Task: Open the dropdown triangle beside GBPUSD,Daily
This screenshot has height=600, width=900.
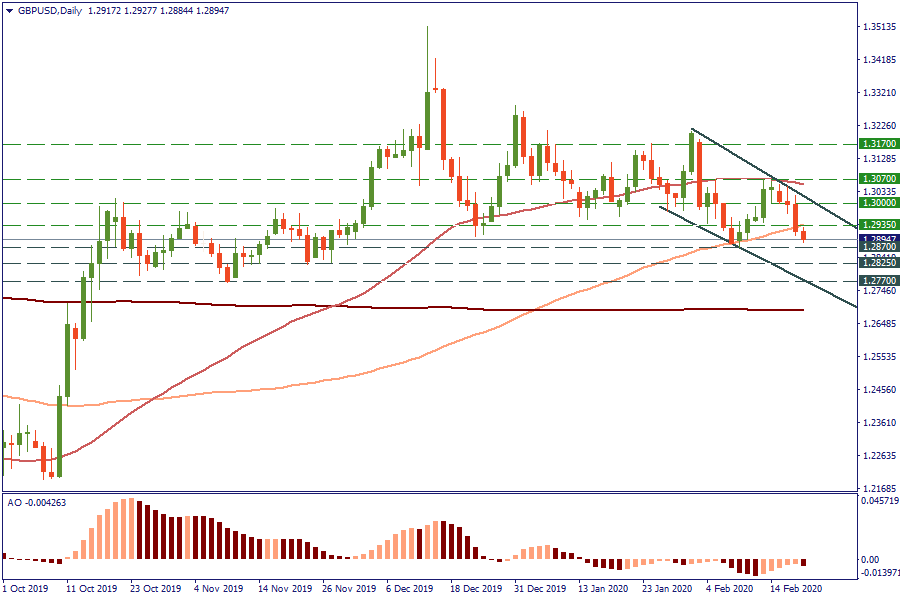Action: click(9, 11)
